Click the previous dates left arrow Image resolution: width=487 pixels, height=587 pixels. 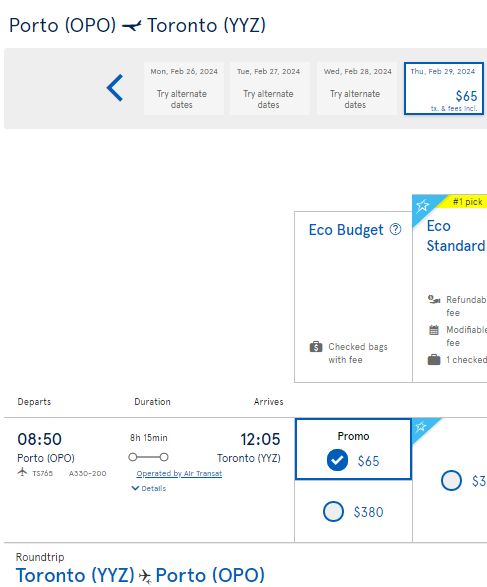[x=115, y=88]
